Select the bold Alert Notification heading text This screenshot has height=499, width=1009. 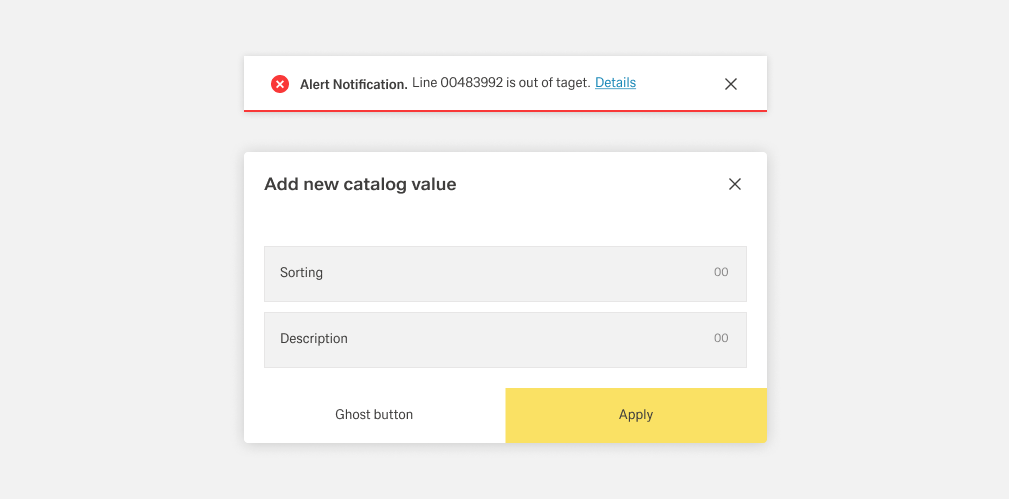coord(353,84)
